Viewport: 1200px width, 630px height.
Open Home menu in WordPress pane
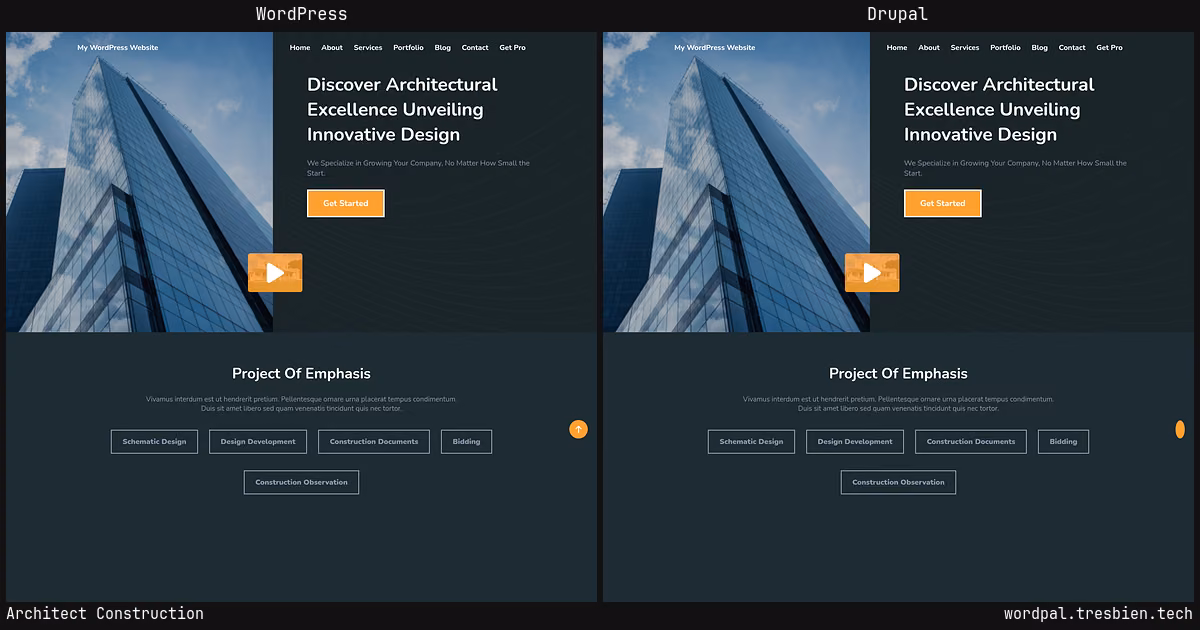[x=300, y=48]
